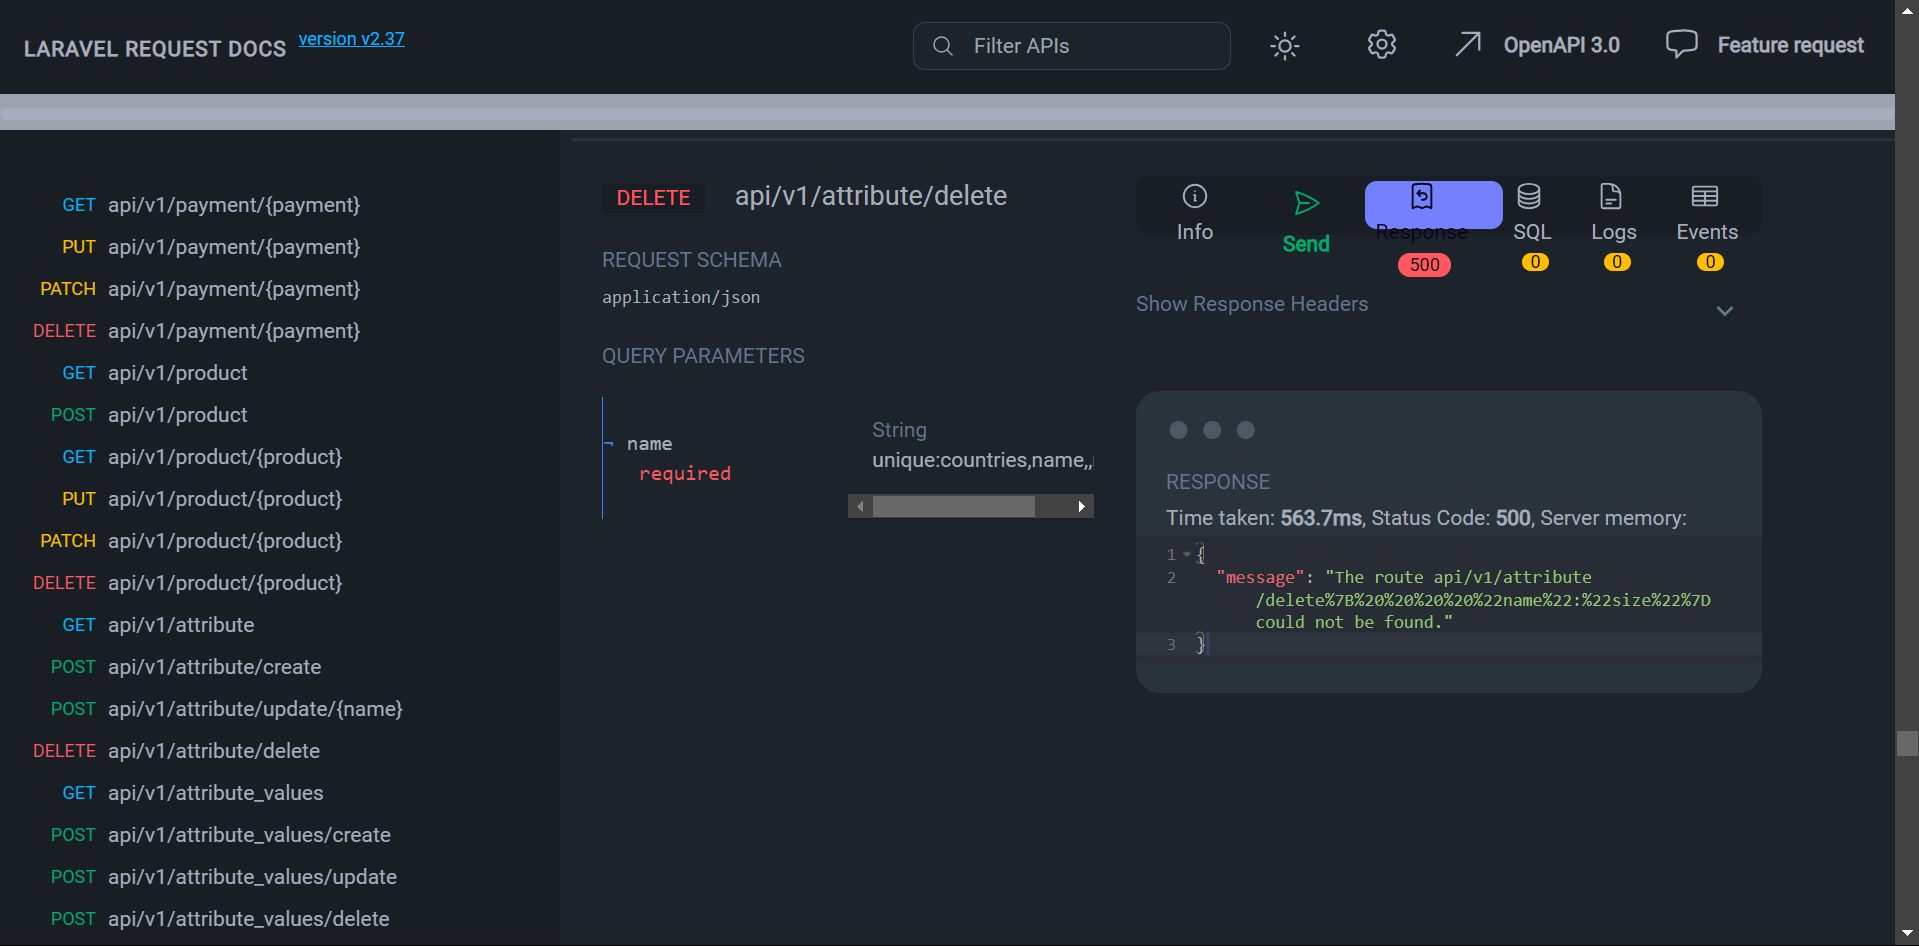
Task: Open POST api/v1/attribute/create endpoint
Action: pyautogui.click(x=214, y=667)
